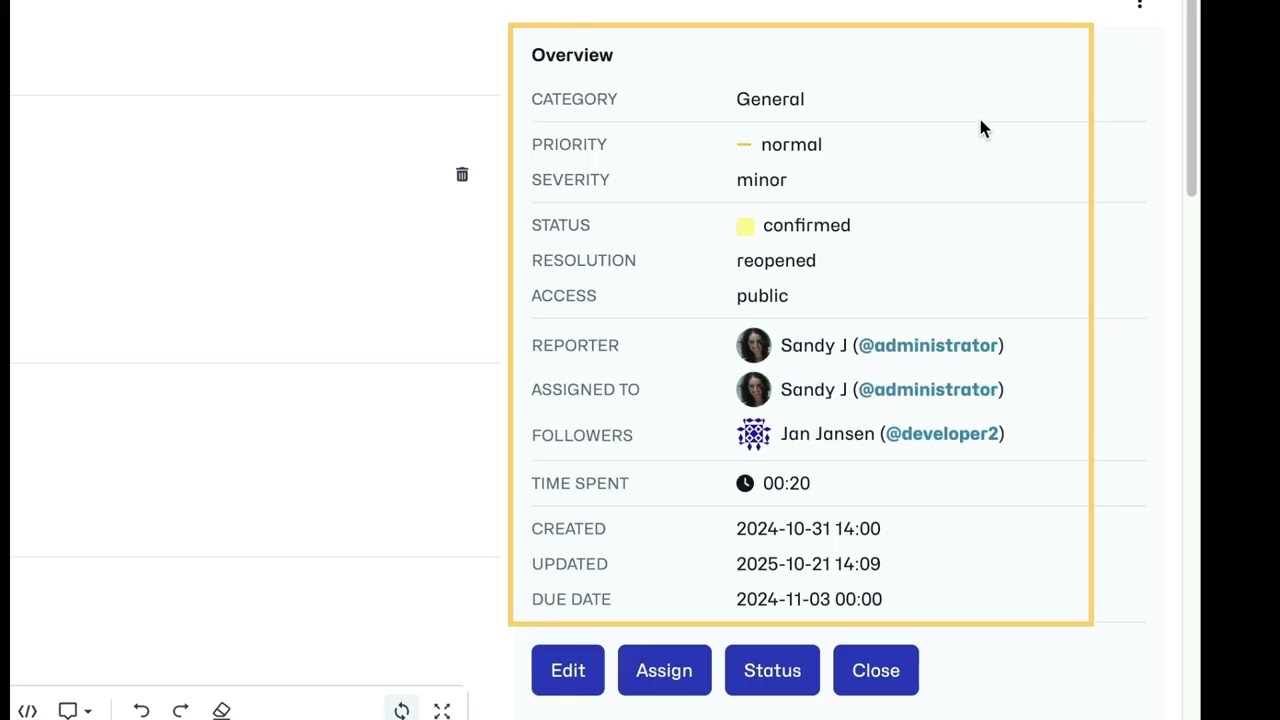
Task: Open the three-dot more options menu
Action: pos(1139,5)
